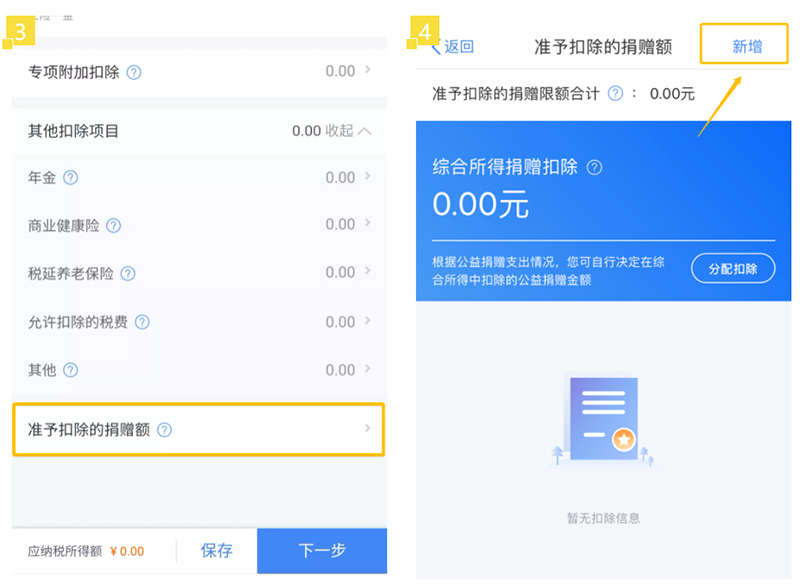Click help icon beside 准予扣除的捐赠限额合计
The image size is (800, 588).
pos(616,93)
